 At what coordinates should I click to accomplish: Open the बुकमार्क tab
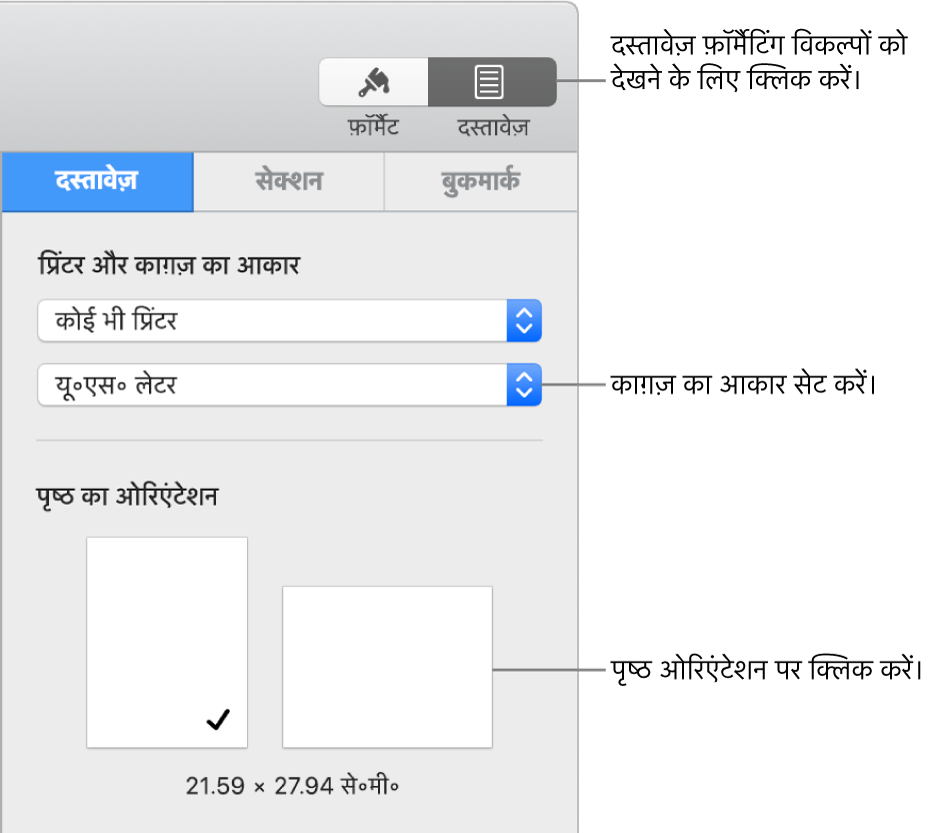point(481,181)
